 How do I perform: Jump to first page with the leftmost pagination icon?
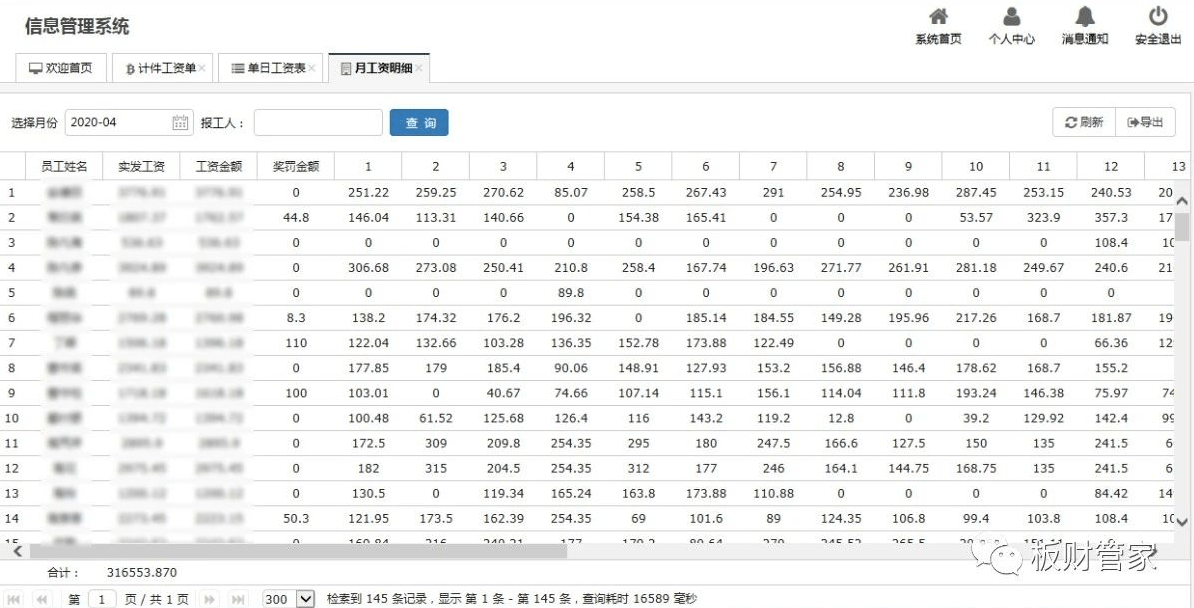click(x=12, y=598)
